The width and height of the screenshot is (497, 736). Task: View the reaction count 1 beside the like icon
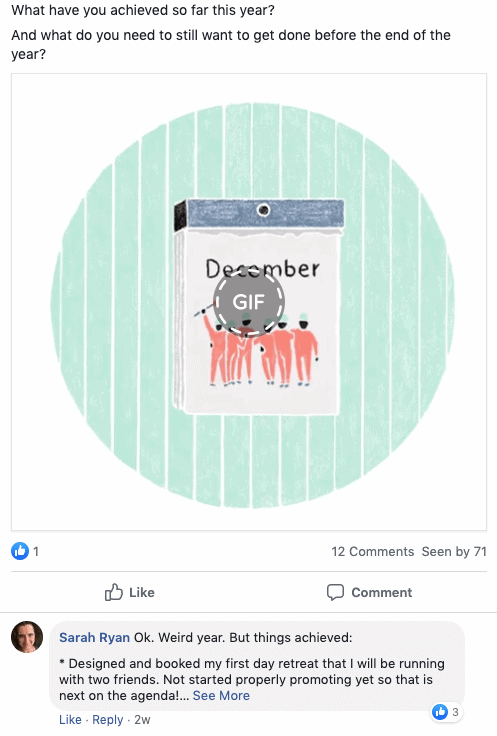pos(36,551)
